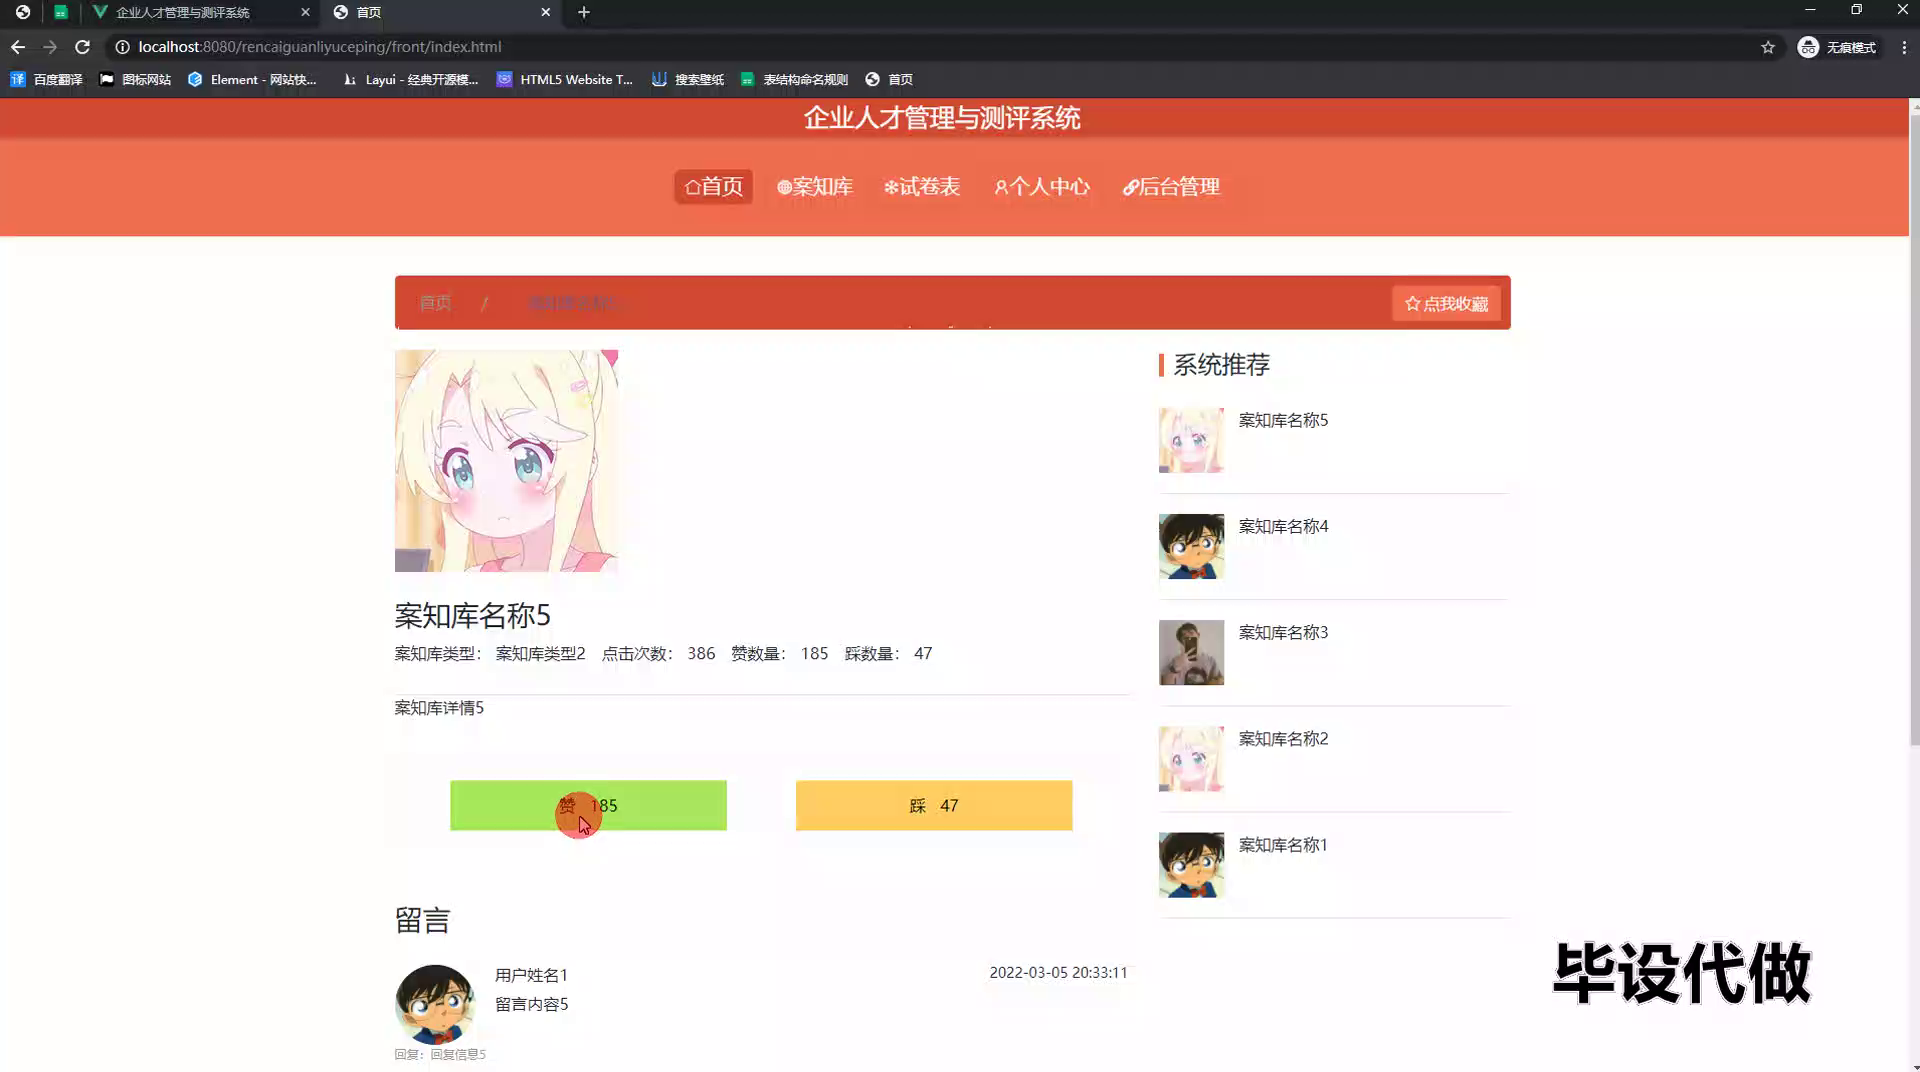
Task: Reload the page with the refresh icon
Action: tap(83, 47)
